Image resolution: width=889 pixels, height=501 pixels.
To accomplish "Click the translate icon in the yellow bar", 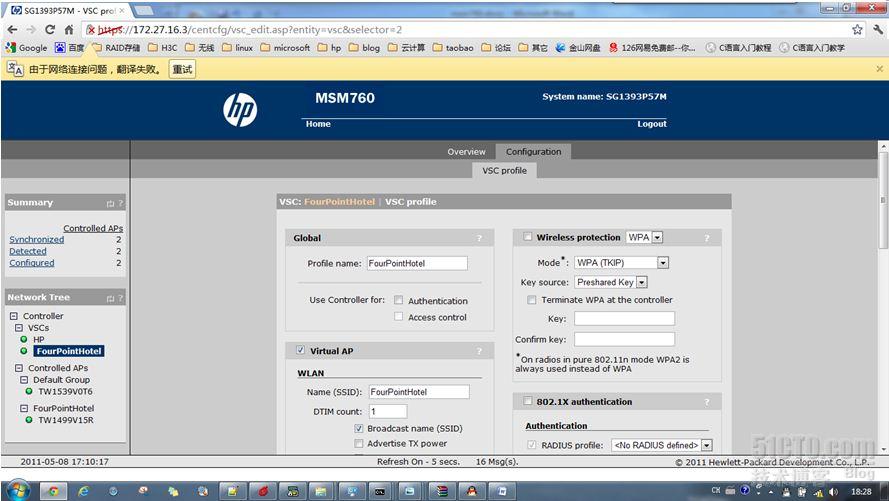I will pyautogui.click(x=15, y=69).
